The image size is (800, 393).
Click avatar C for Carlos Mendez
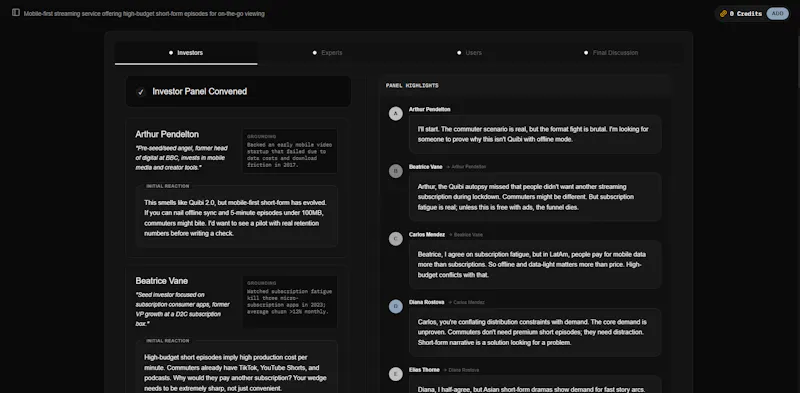396,239
